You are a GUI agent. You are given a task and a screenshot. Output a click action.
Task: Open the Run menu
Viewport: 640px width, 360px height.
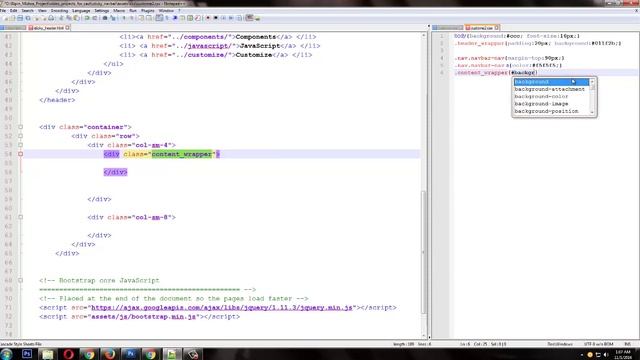[x=133, y=11]
